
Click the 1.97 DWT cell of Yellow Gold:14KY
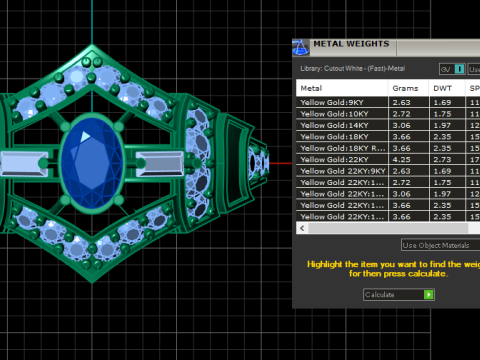(447, 125)
